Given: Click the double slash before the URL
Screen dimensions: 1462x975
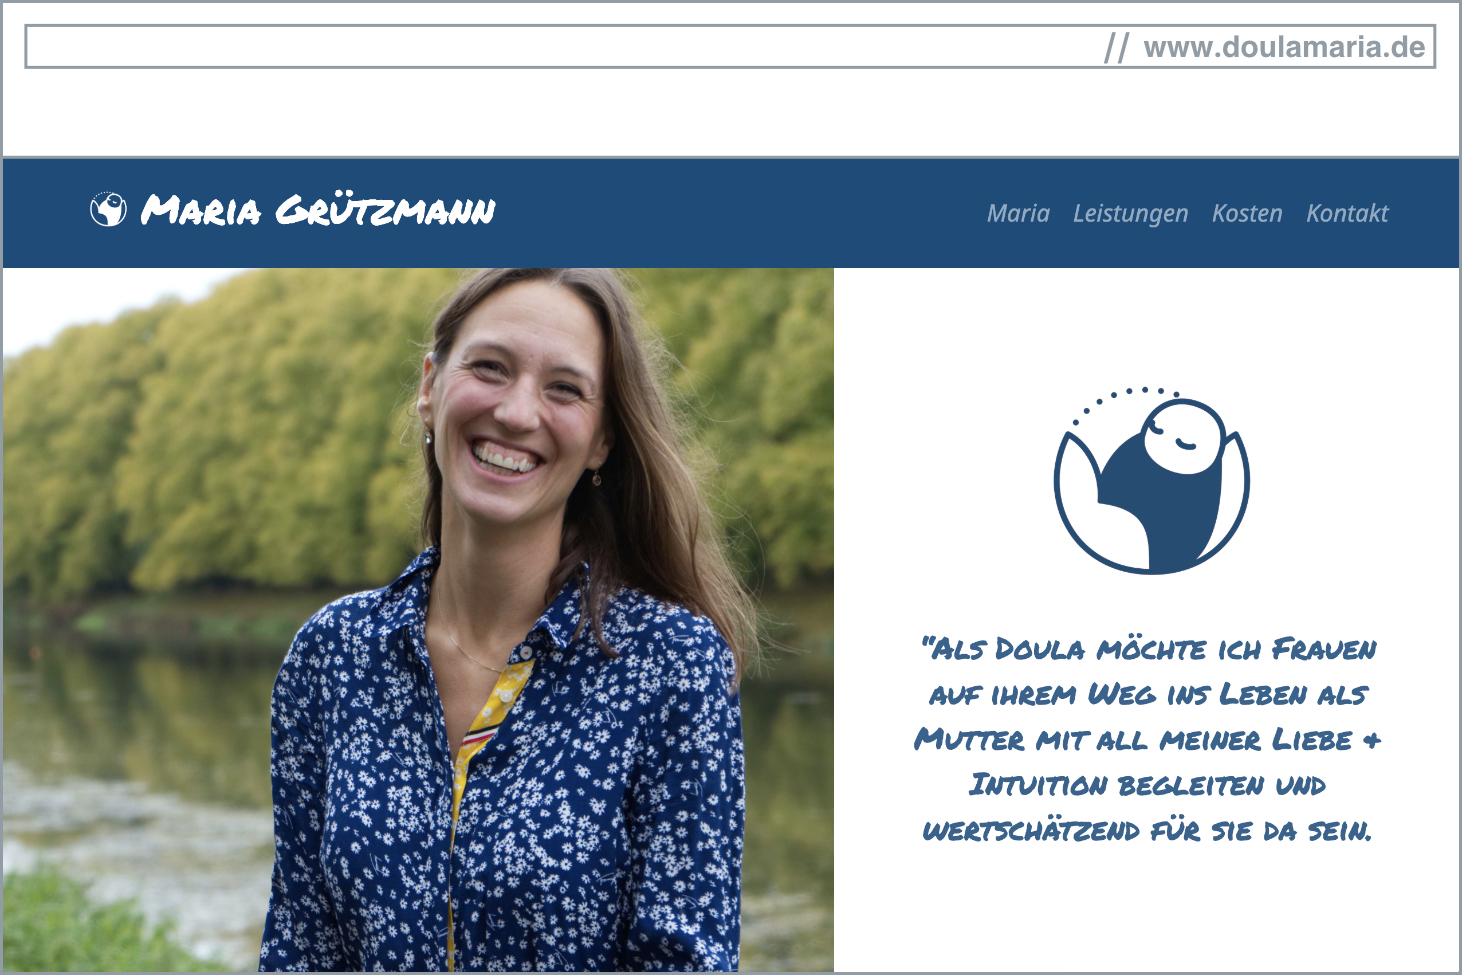Looking at the screenshot, I should pyautogui.click(x=1116, y=47).
